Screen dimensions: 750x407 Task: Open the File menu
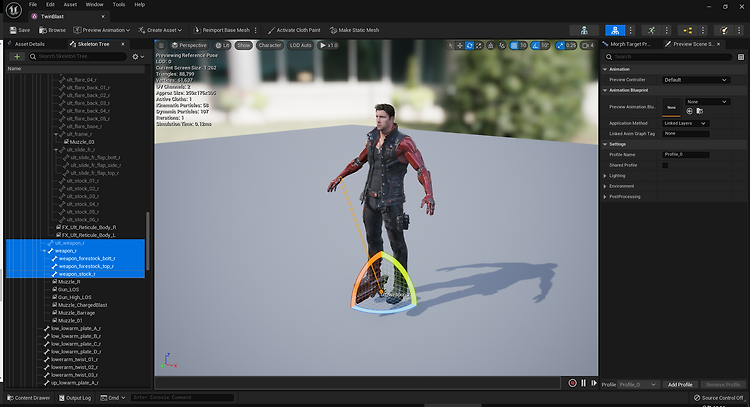pyautogui.click(x=33, y=4)
